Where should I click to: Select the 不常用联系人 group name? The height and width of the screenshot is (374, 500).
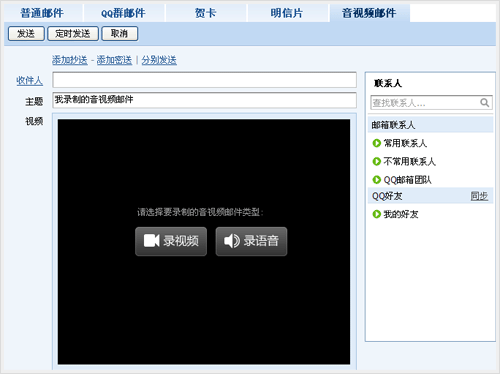point(410,162)
